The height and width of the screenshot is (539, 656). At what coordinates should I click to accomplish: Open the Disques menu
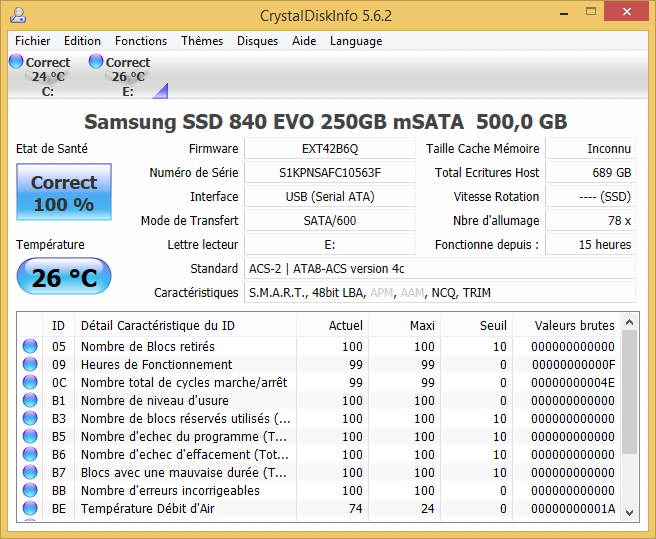click(257, 41)
